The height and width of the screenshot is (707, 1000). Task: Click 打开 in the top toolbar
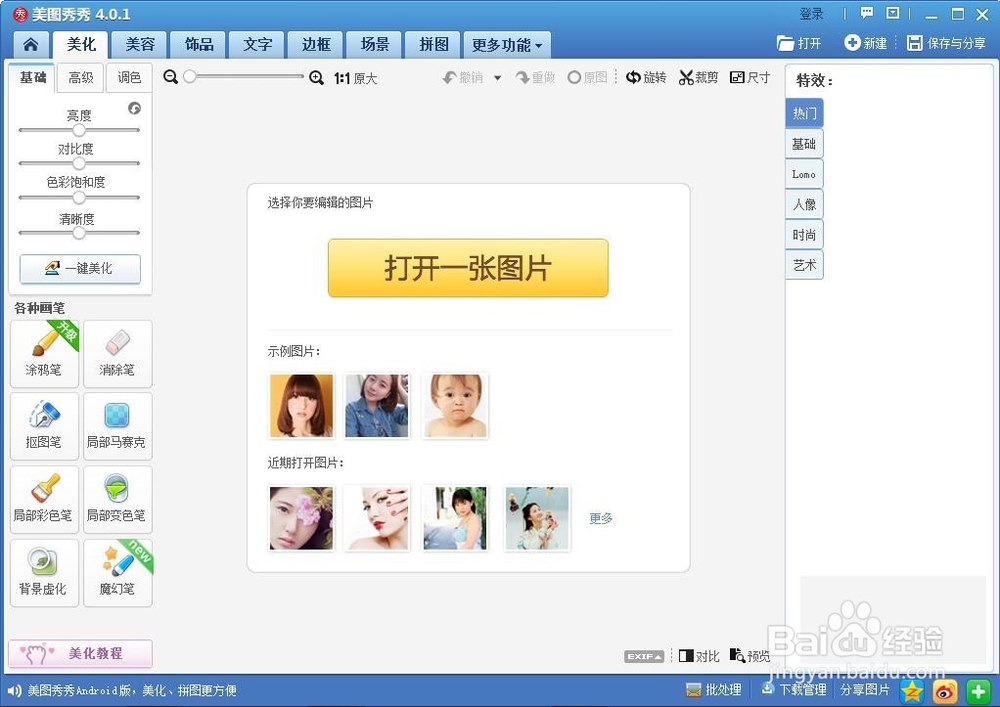click(x=799, y=43)
